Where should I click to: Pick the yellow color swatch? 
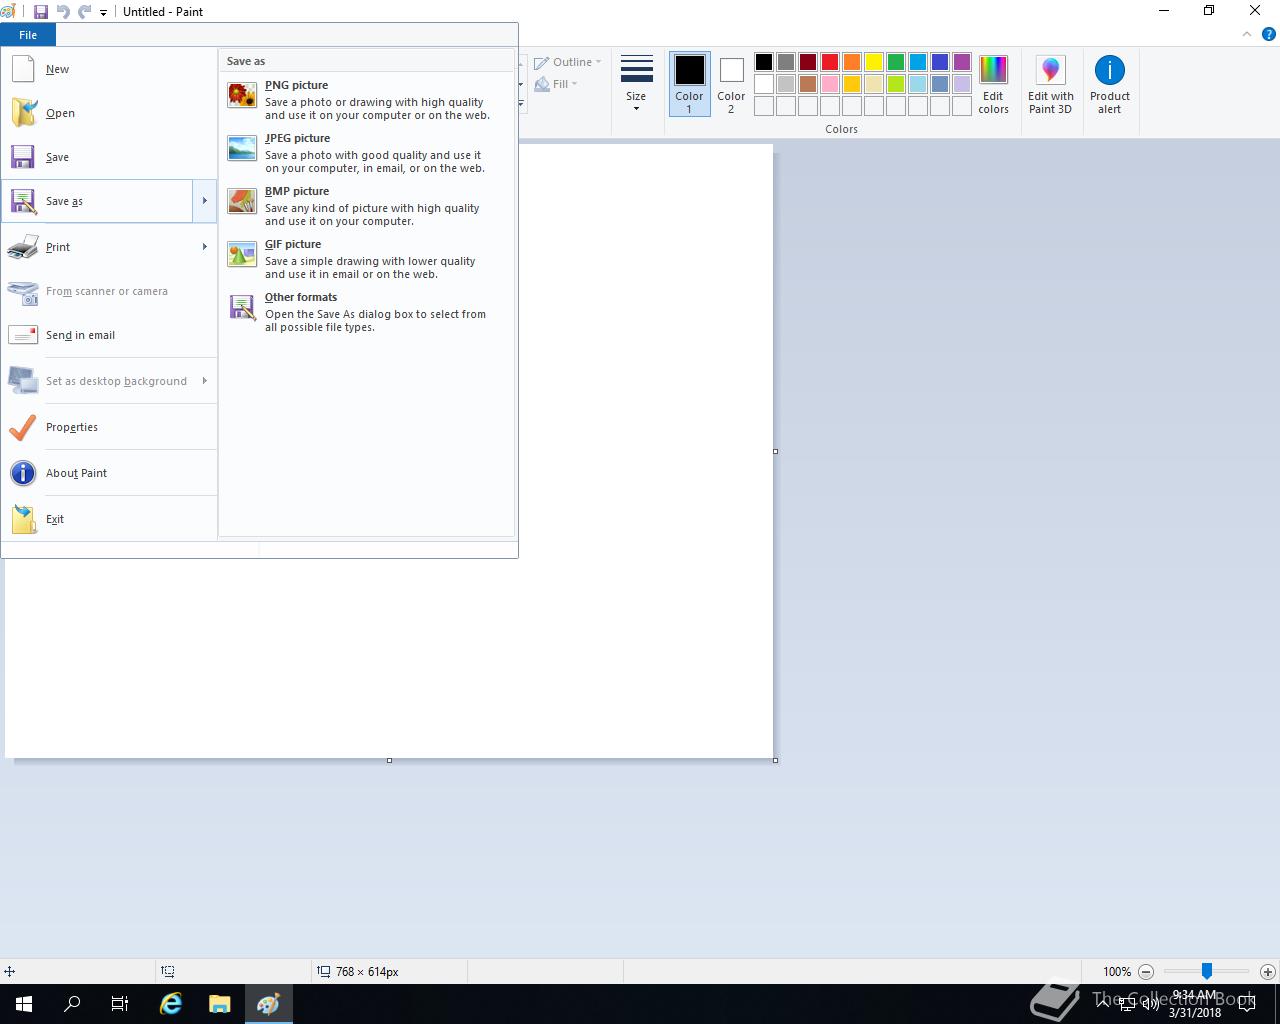[874, 62]
